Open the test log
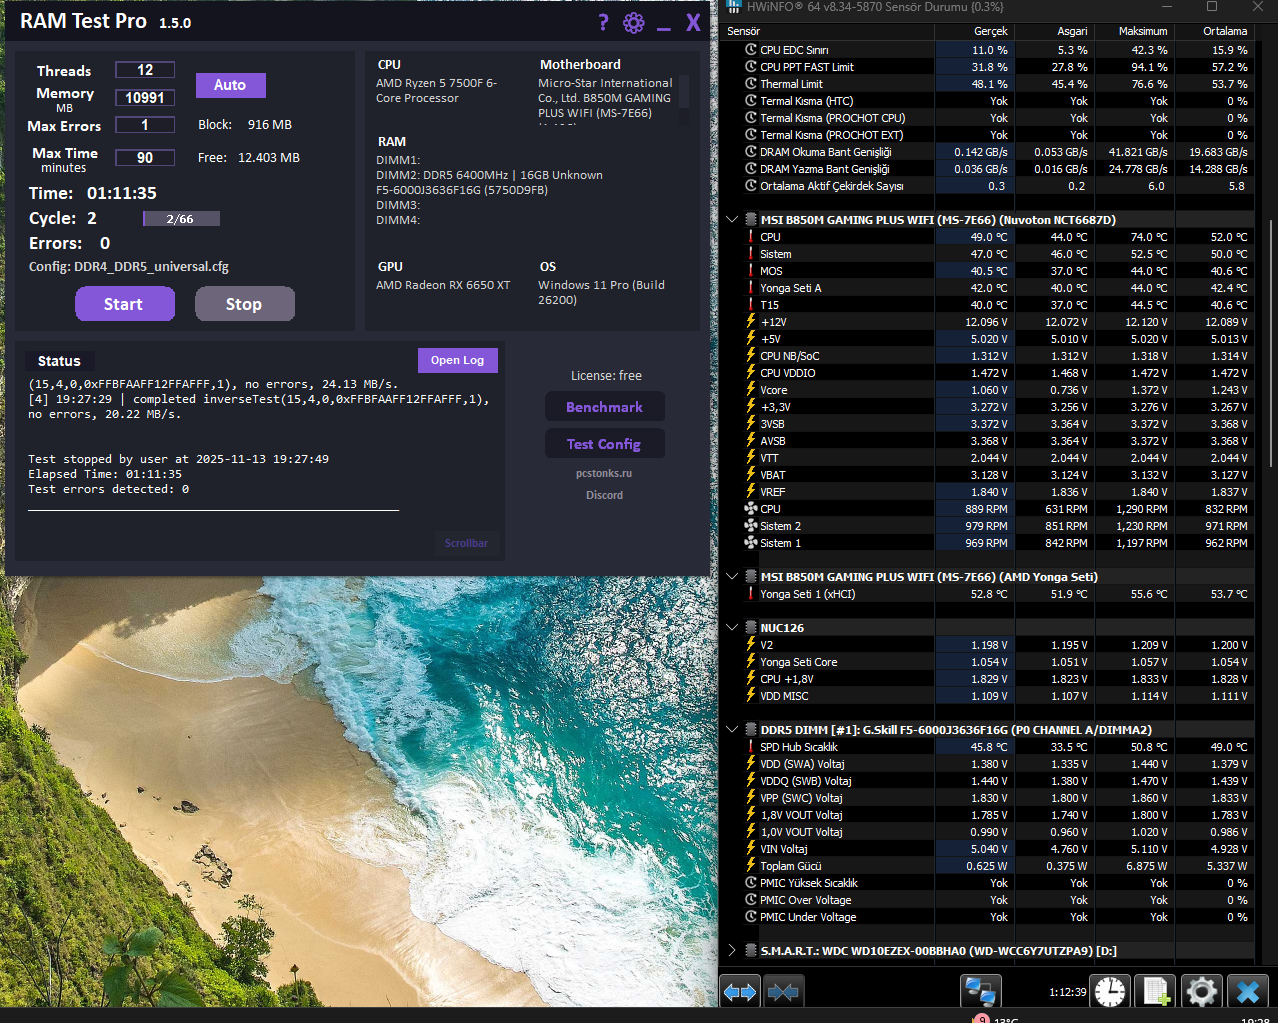1278x1023 pixels. click(457, 360)
